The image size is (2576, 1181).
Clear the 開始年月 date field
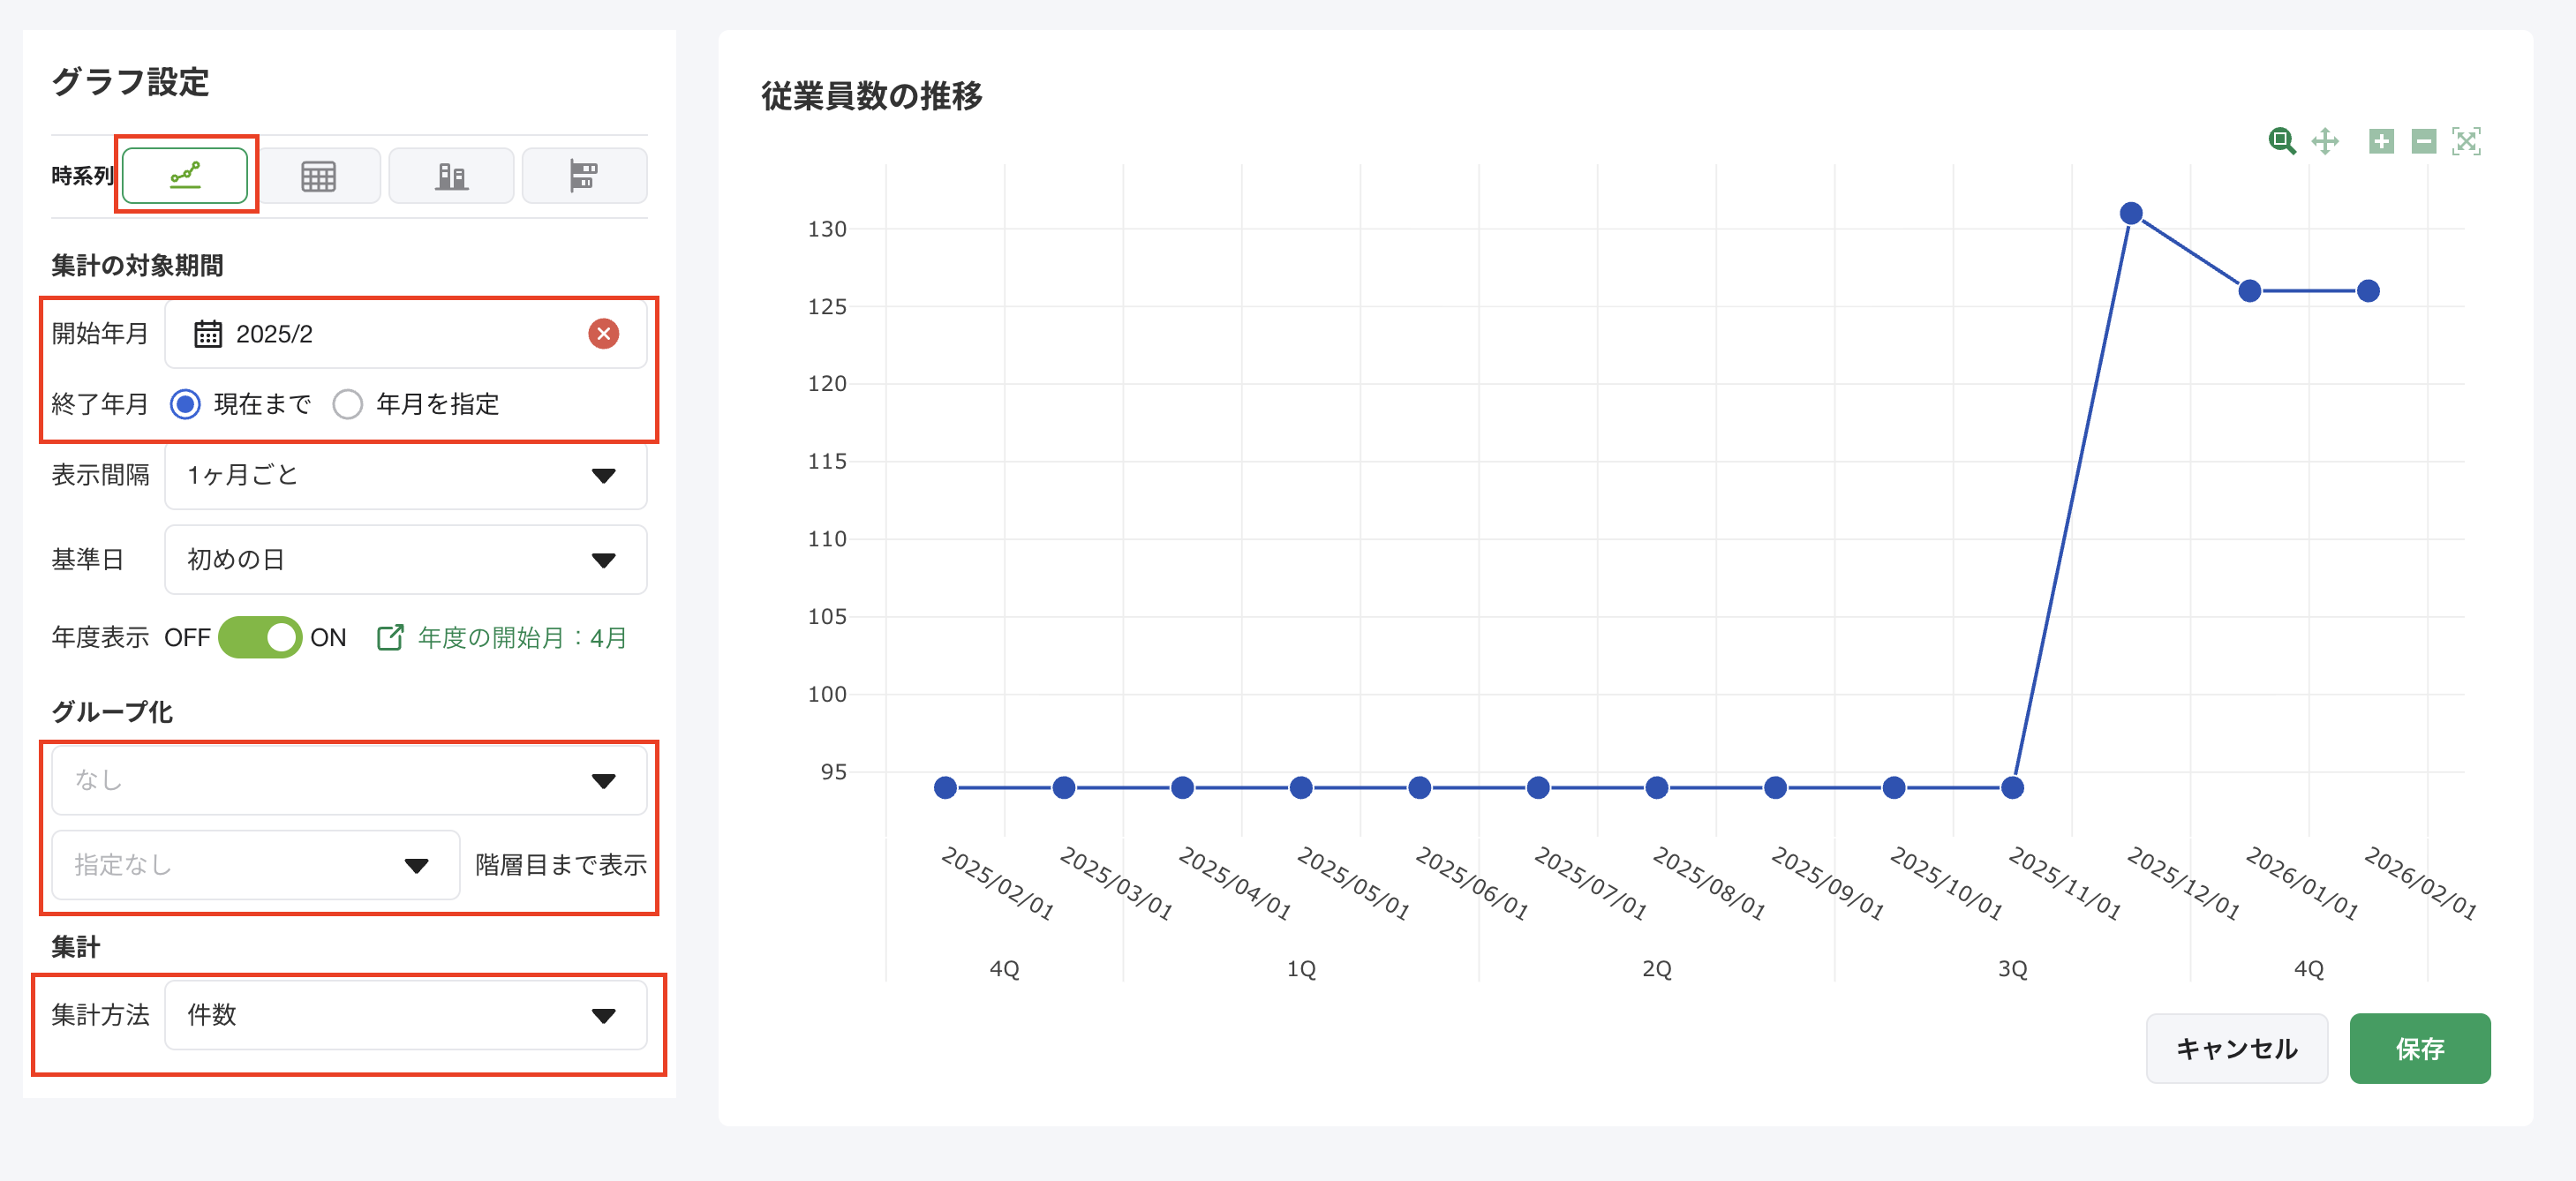point(604,334)
